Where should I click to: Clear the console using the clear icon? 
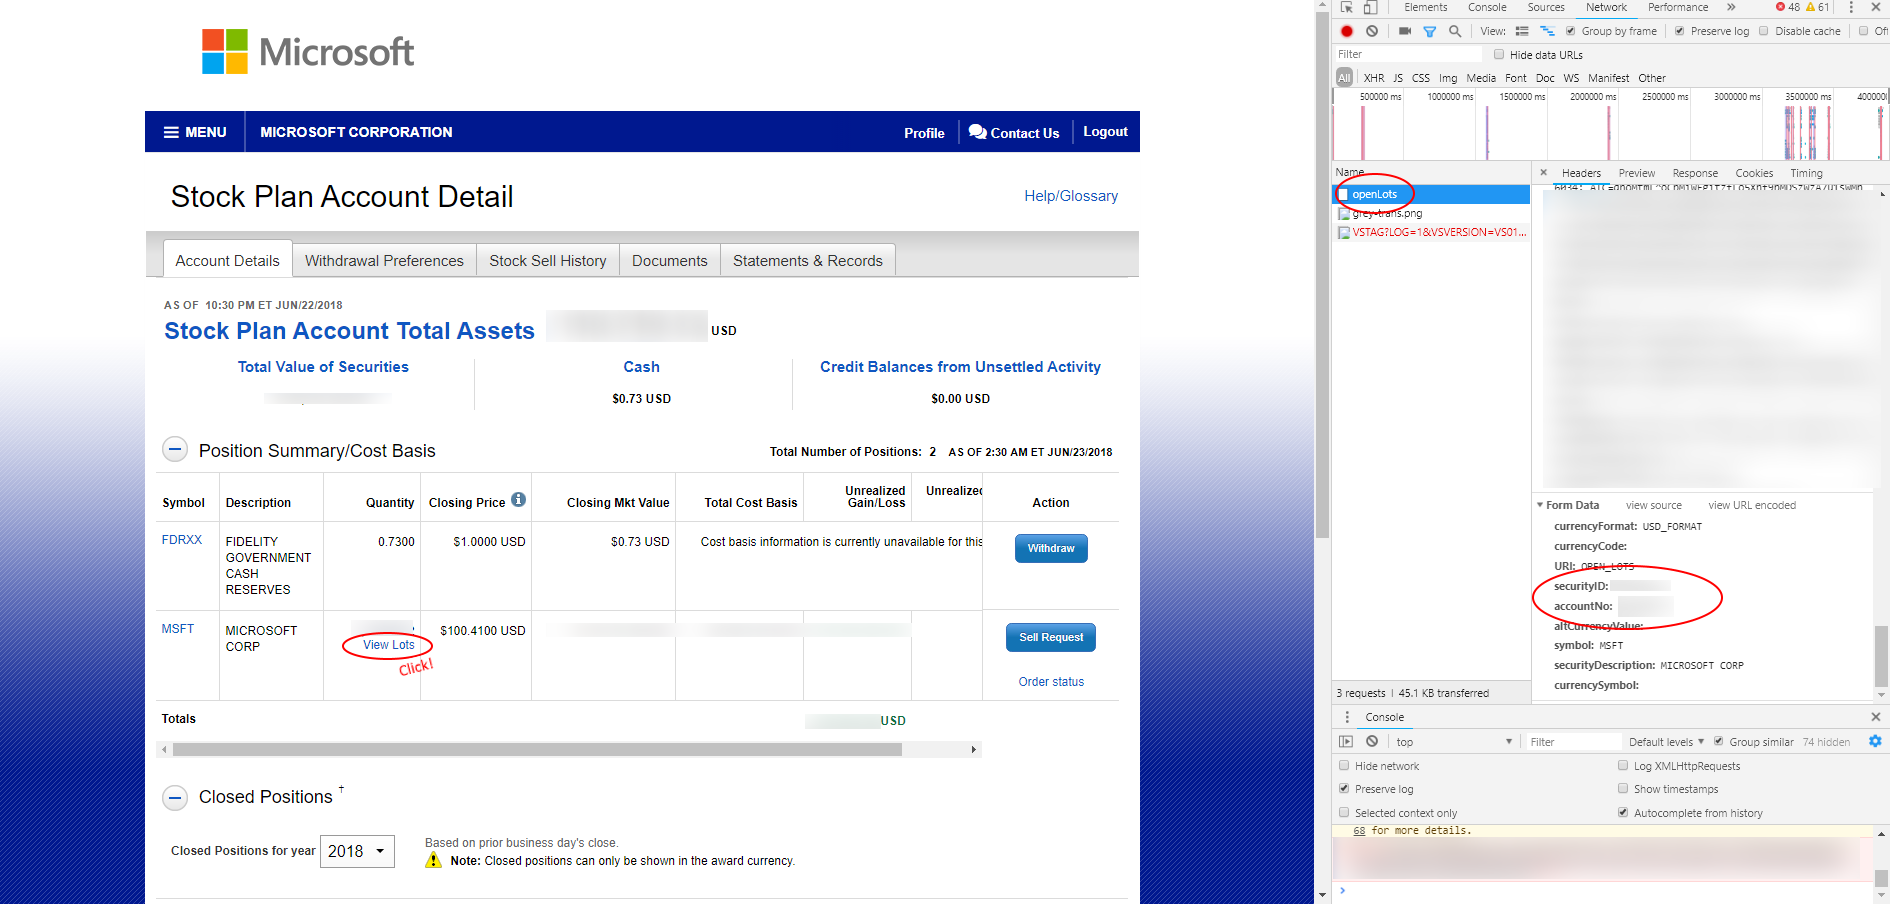point(1372,742)
